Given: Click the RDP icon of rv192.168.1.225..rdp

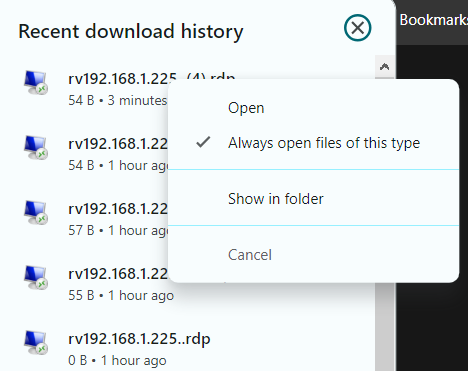Looking at the screenshot, I should [x=36, y=343].
